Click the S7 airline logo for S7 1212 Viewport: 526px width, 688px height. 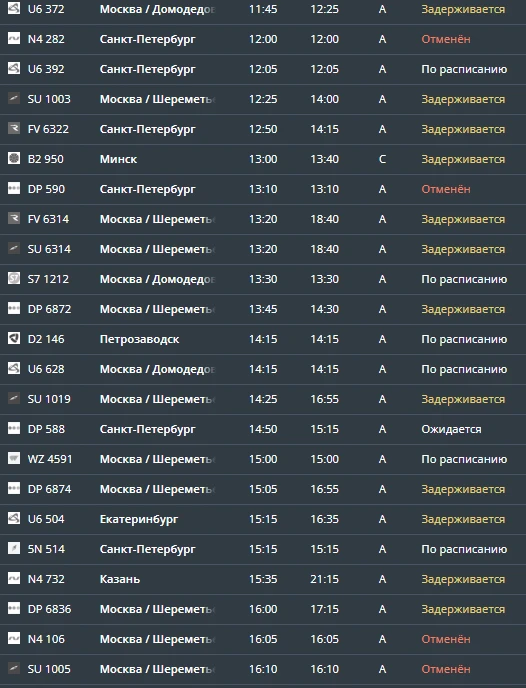[14, 278]
